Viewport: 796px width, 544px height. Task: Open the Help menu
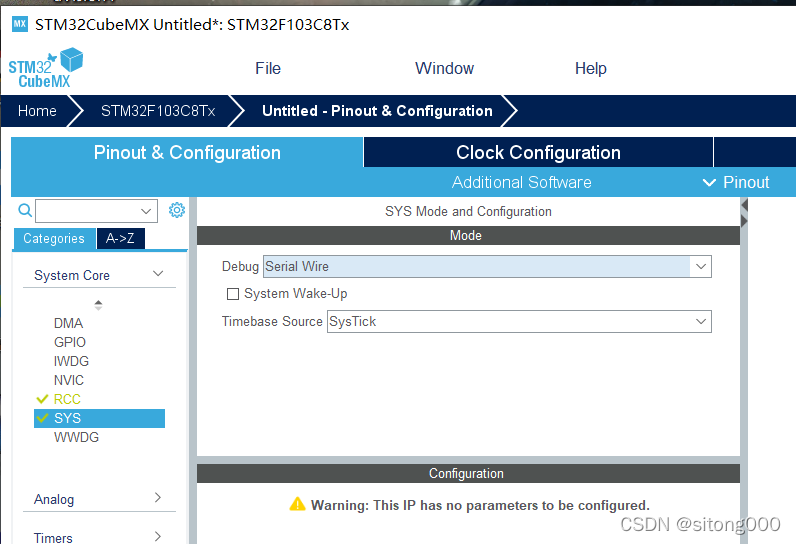590,68
